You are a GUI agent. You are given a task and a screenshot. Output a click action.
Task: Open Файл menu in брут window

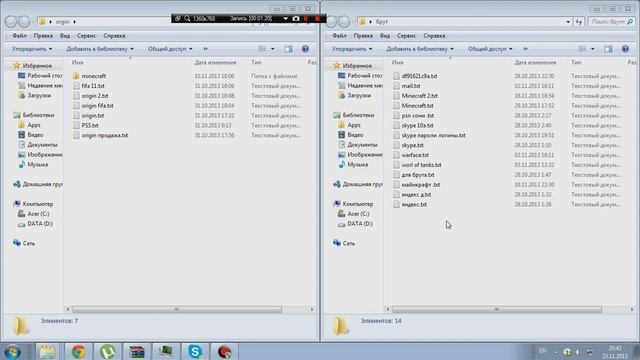pos(339,36)
